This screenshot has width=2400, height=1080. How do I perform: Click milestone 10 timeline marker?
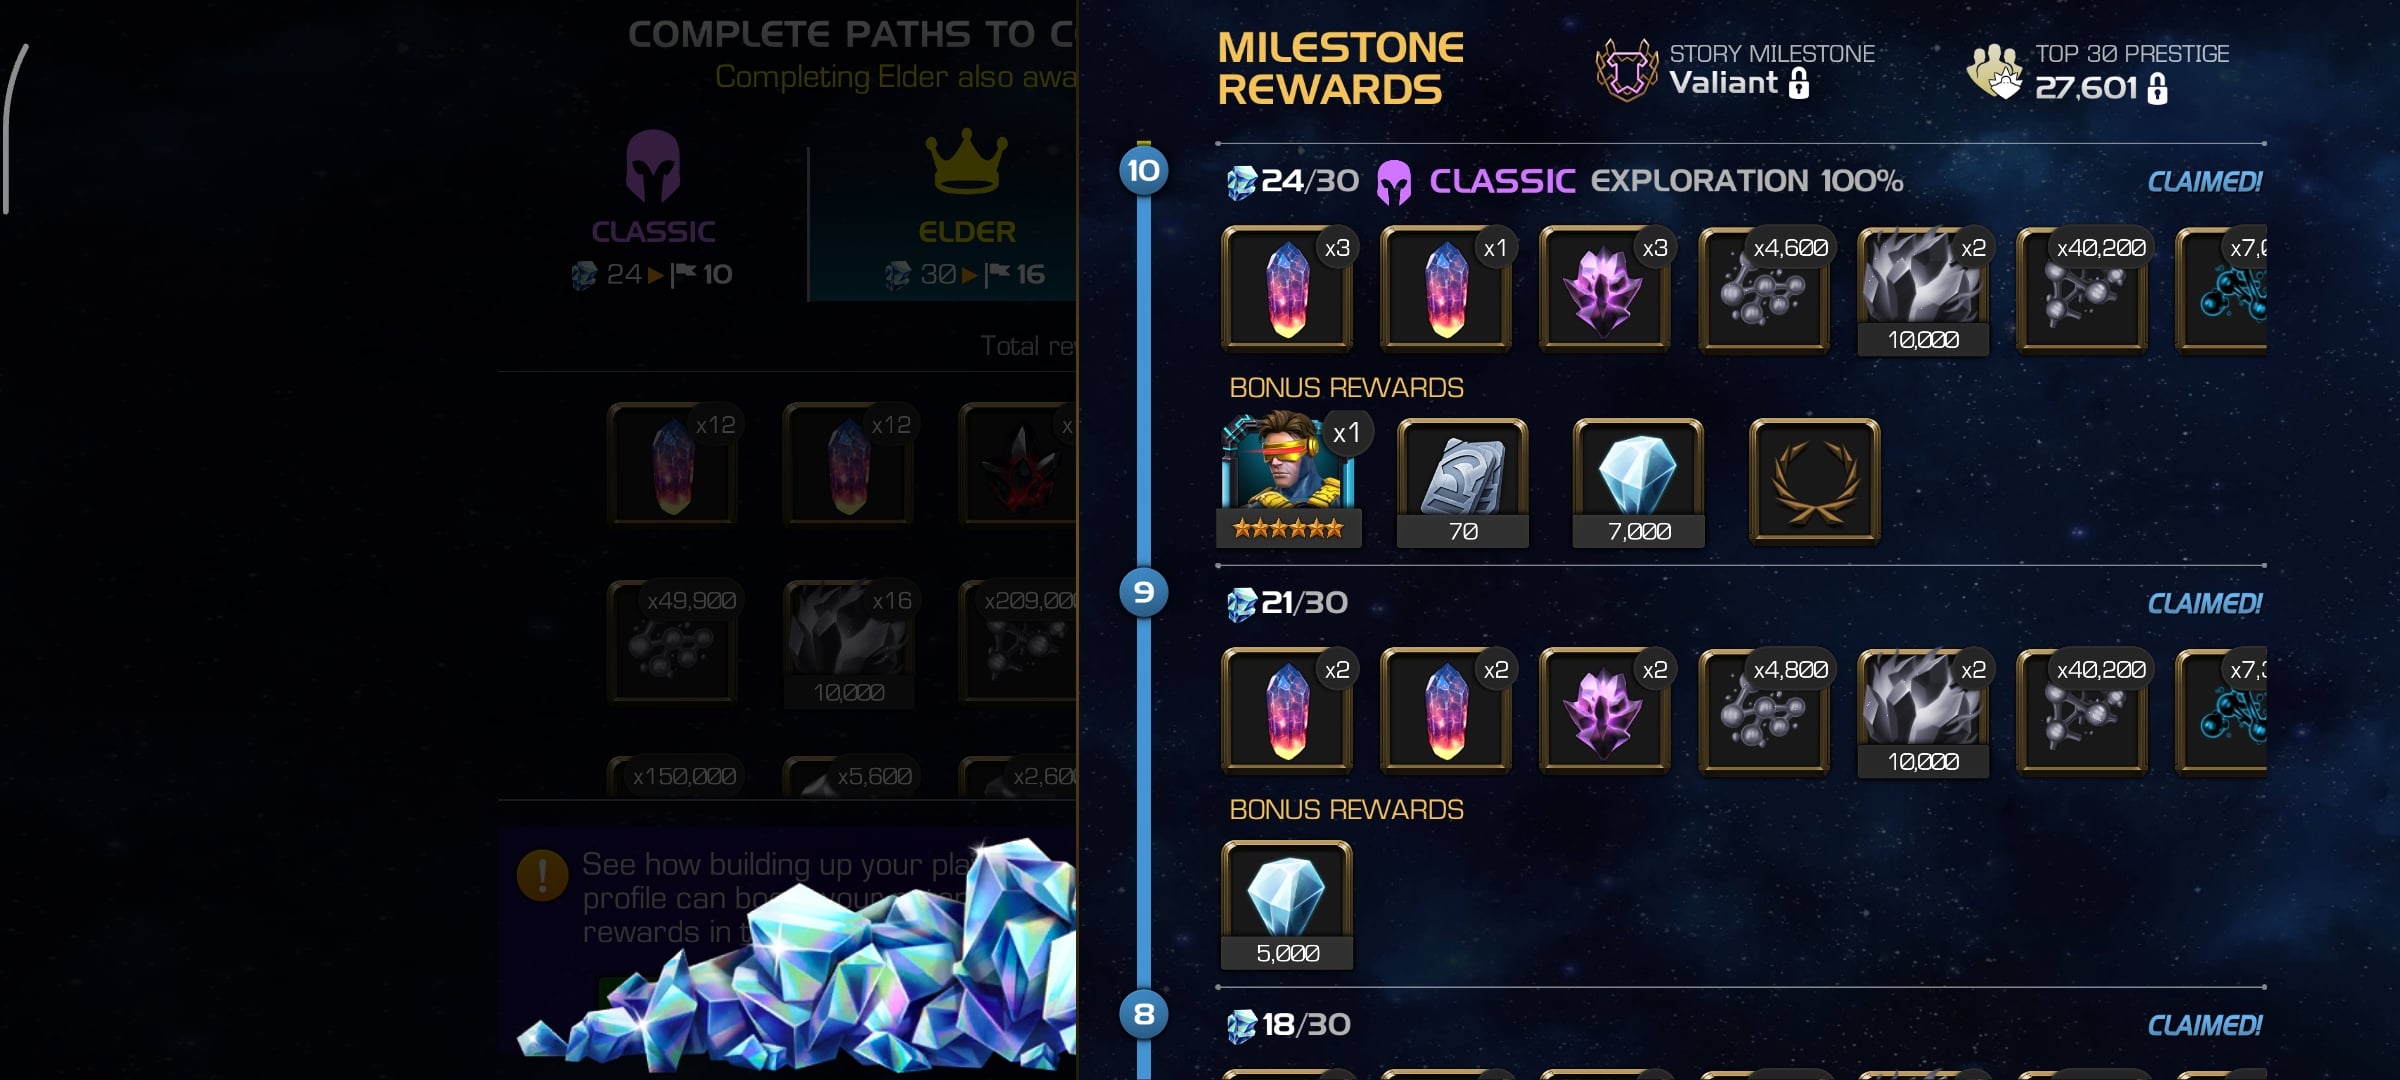(1144, 171)
